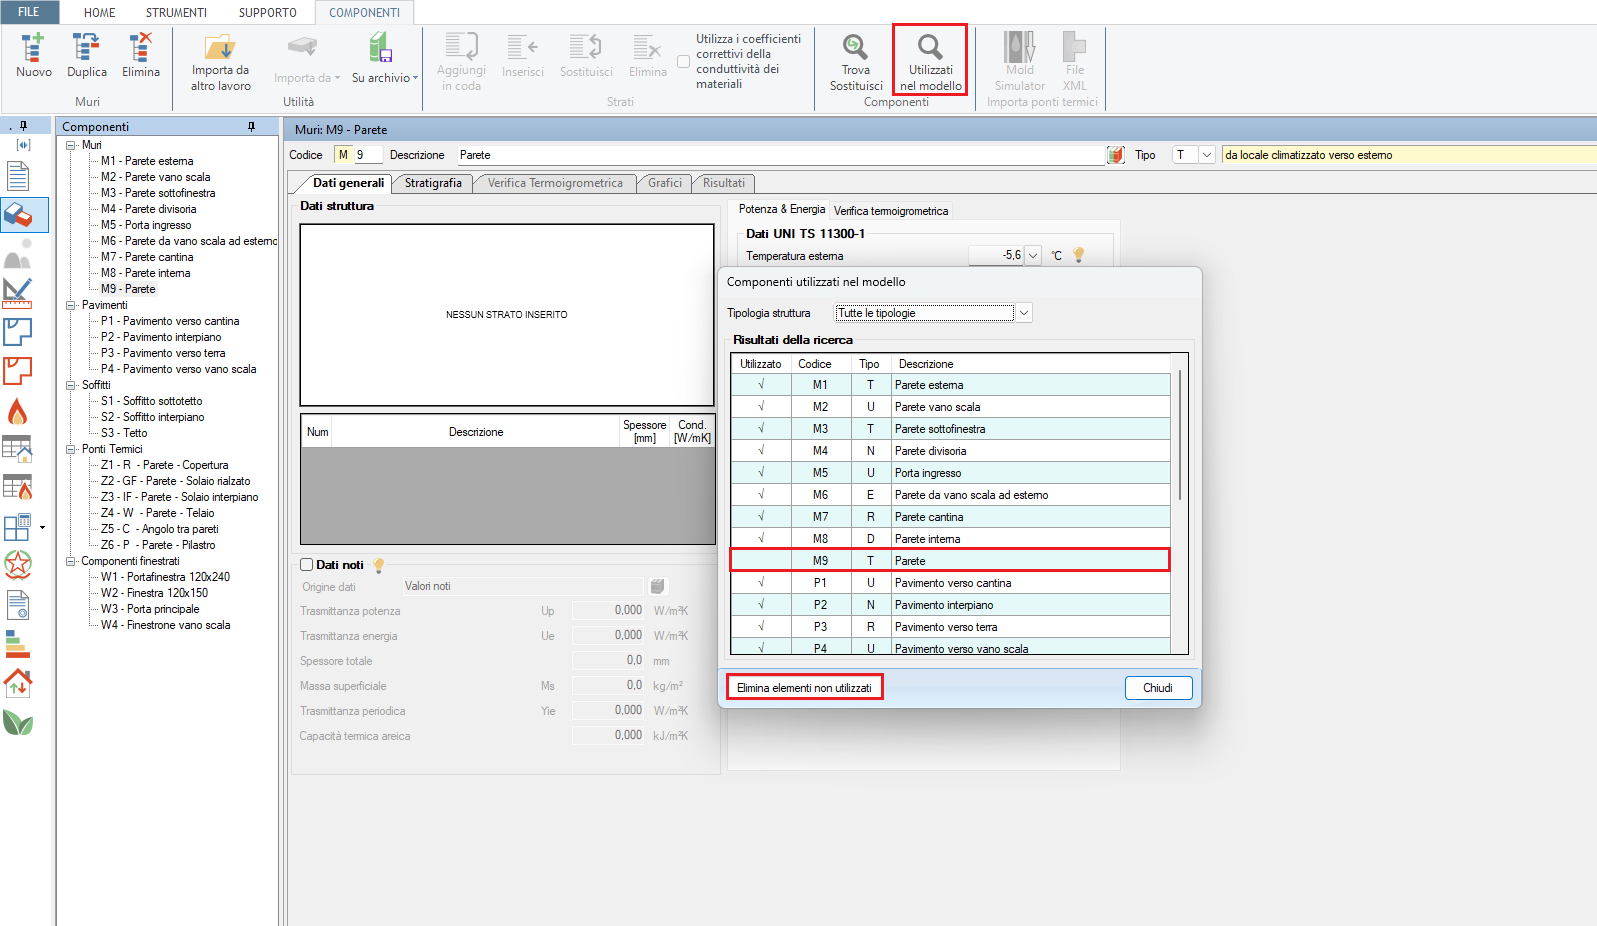1597x926 pixels.
Task: Collapse the Muri tree node
Action: (x=71, y=145)
